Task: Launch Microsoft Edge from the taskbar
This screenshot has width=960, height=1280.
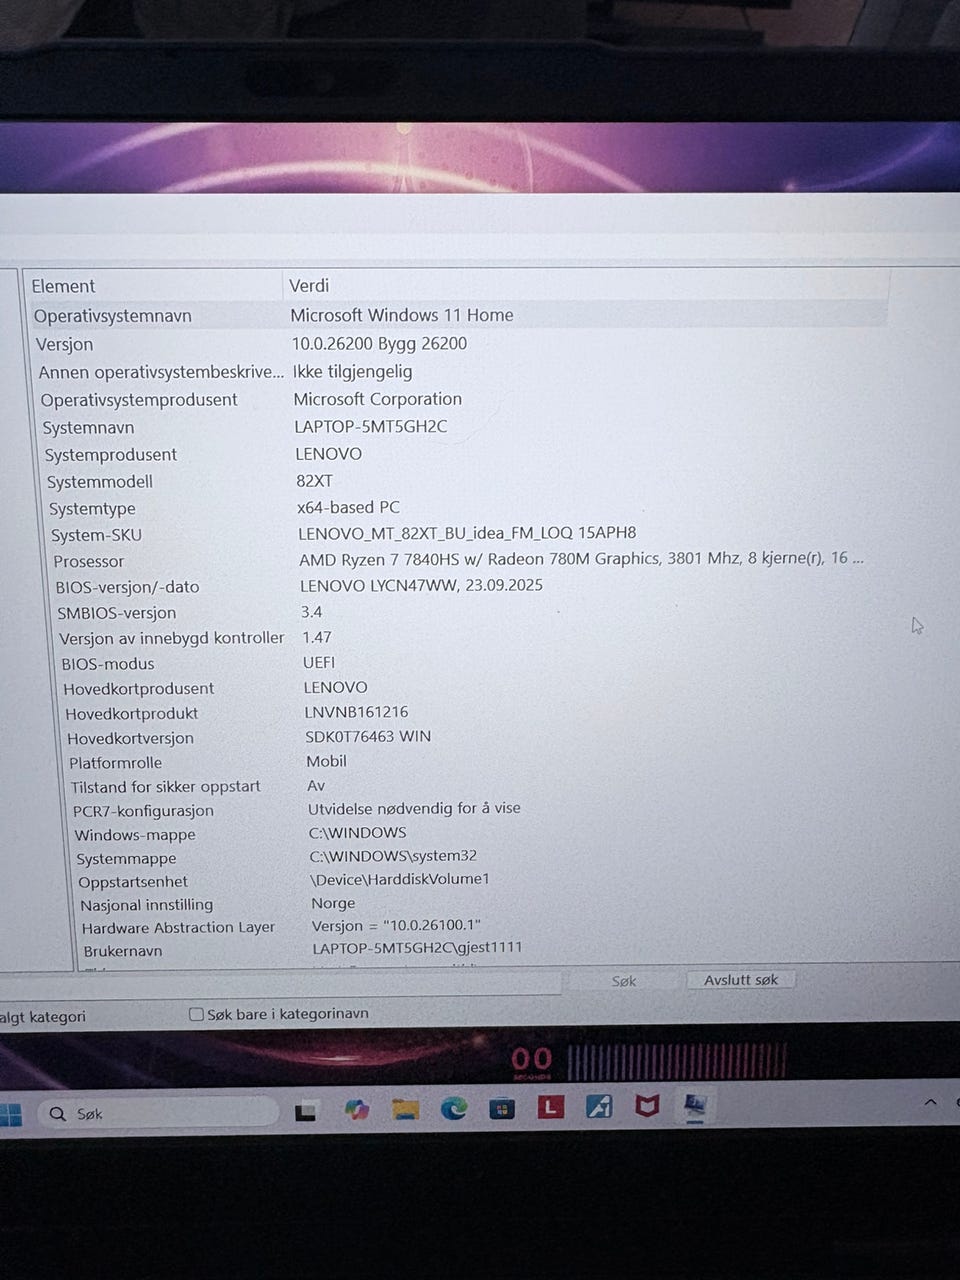Action: tap(454, 1108)
